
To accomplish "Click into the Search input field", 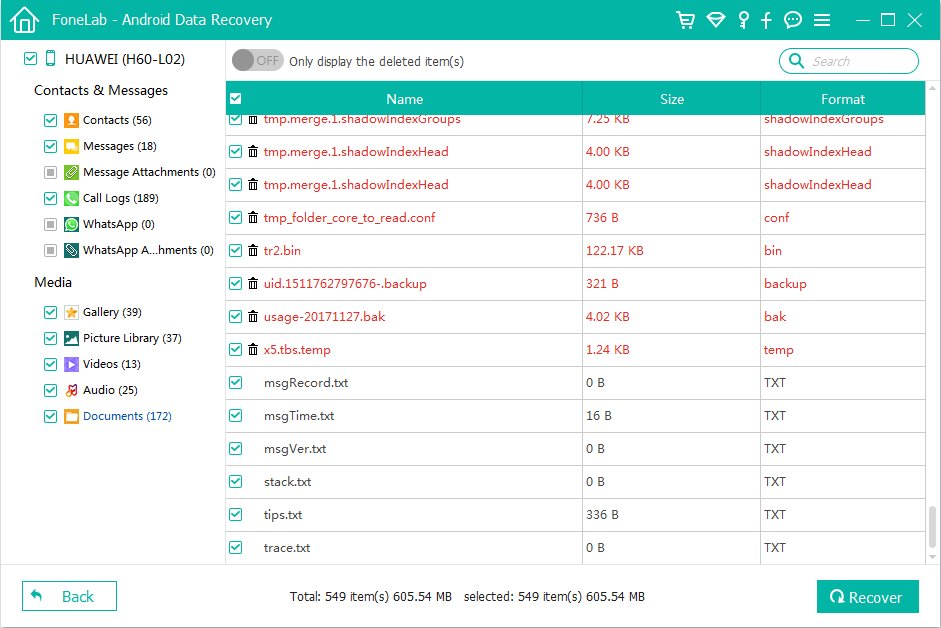I will pyautogui.click(x=860, y=61).
